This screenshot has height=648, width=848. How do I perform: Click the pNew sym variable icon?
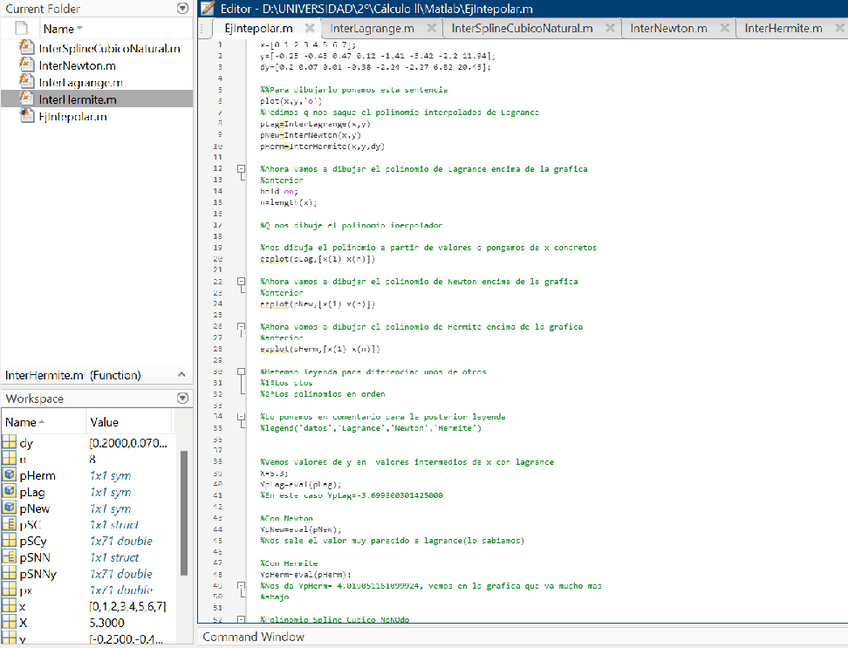click(x=9, y=509)
